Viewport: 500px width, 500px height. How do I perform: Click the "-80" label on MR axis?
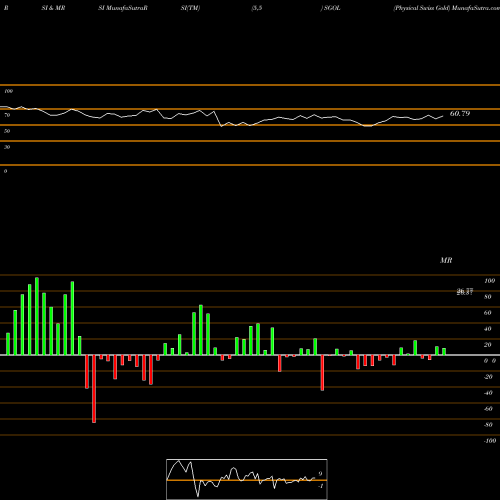488,425
